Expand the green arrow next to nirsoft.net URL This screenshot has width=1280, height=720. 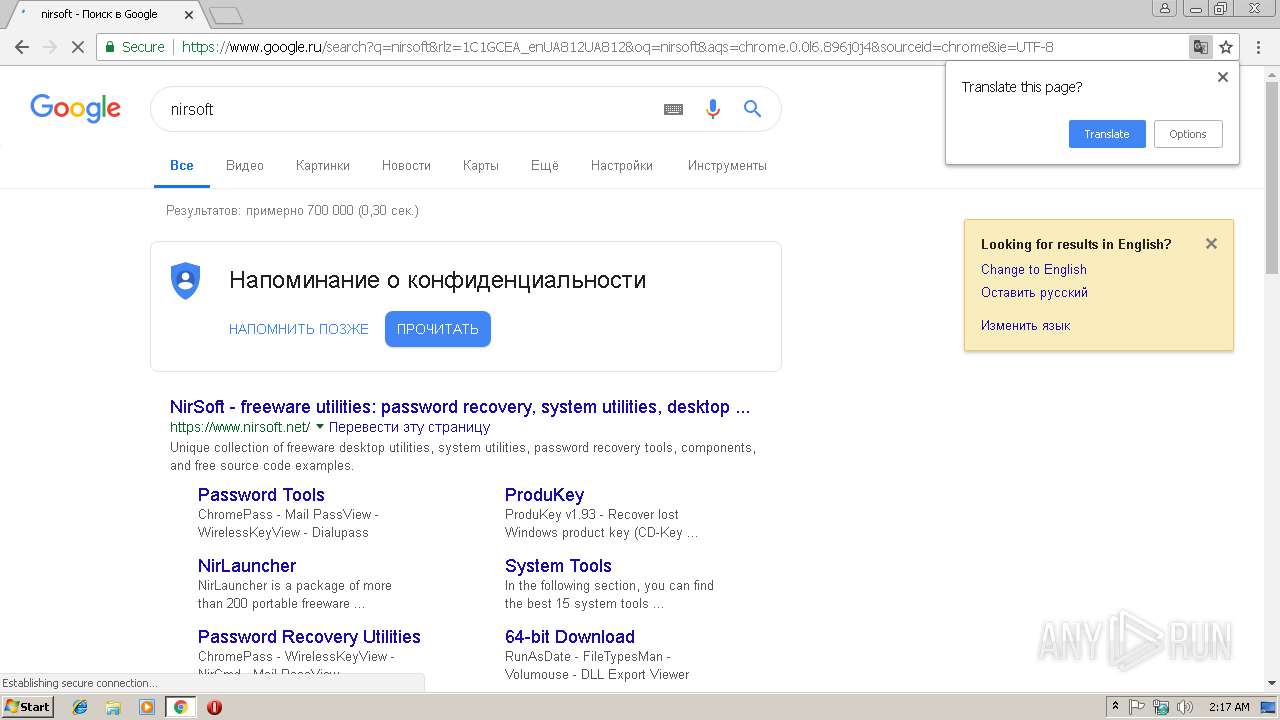pyautogui.click(x=320, y=427)
